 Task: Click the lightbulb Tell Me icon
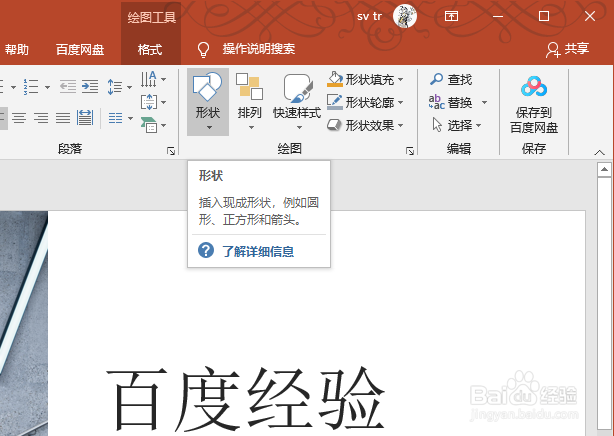[x=203, y=49]
